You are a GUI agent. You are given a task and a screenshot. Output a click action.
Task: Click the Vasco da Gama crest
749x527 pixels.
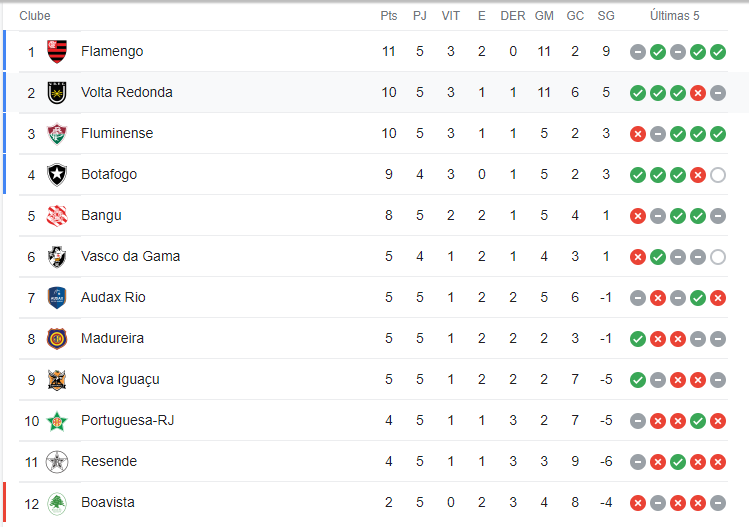pyautogui.click(x=57, y=257)
